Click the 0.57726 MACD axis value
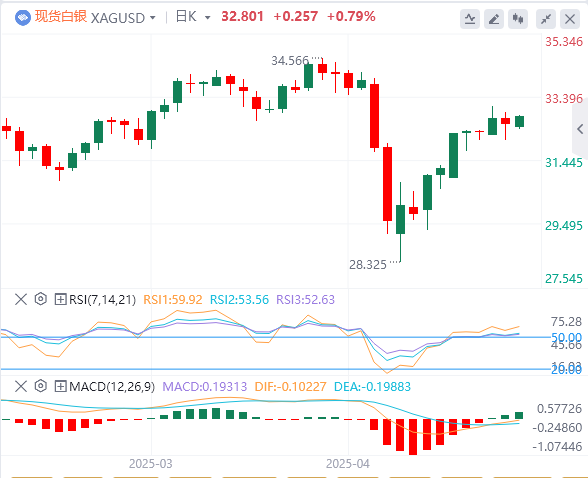Image resolution: width=588 pixels, height=478 pixels. pyautogui.click(x=559, y=409)
